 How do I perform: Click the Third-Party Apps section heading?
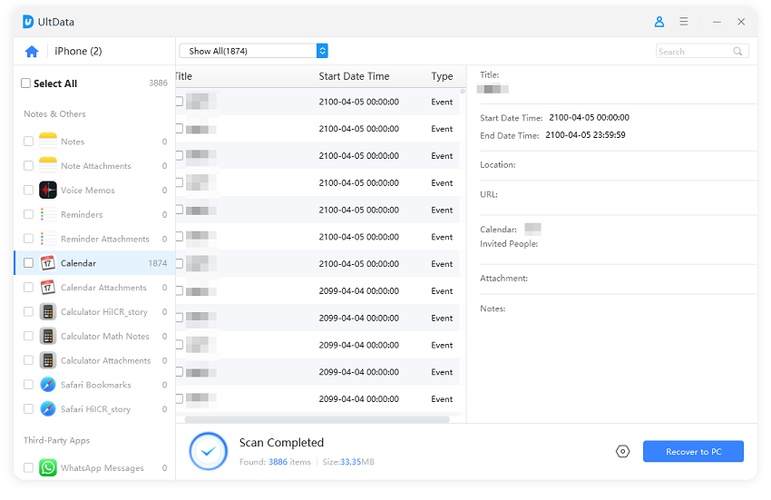pos(57,440)
